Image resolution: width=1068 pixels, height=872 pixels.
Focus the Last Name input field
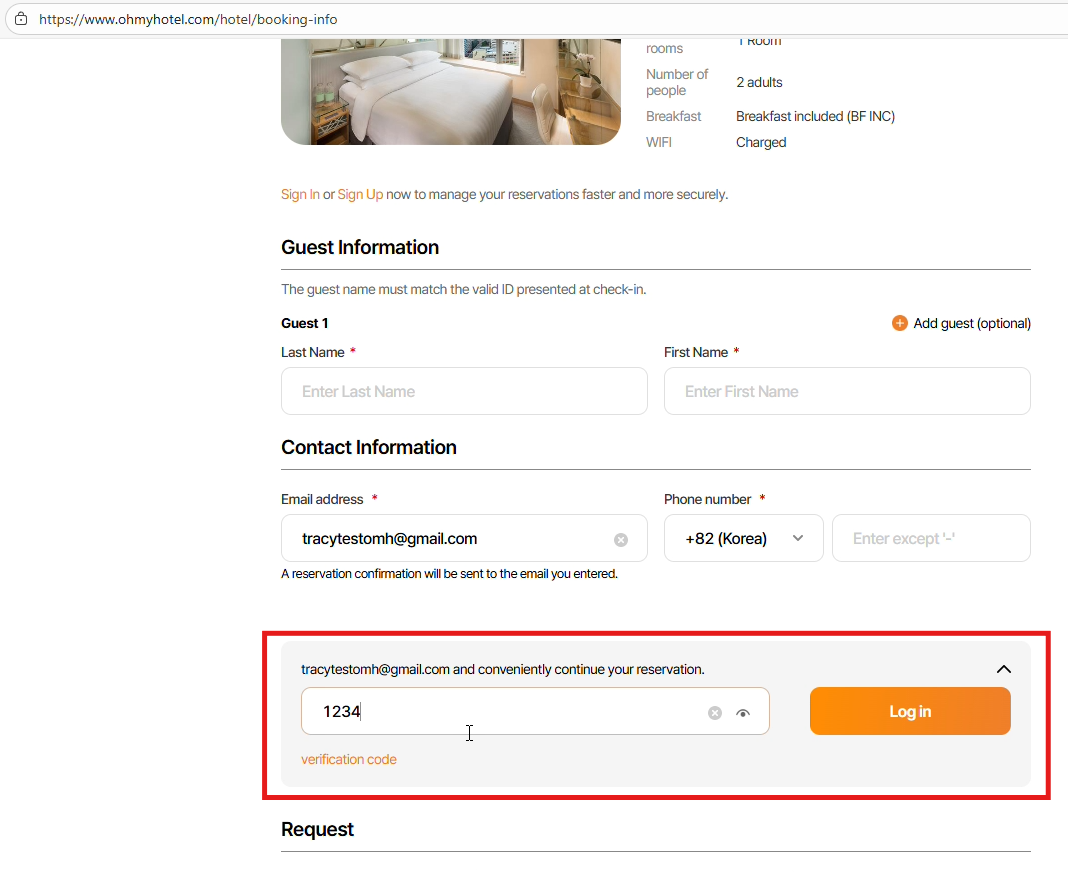click(x=464, y=391)
